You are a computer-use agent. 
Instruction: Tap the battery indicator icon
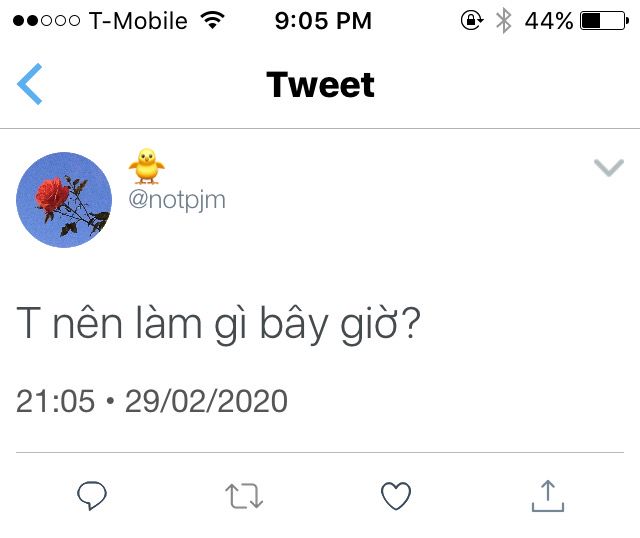604,21
